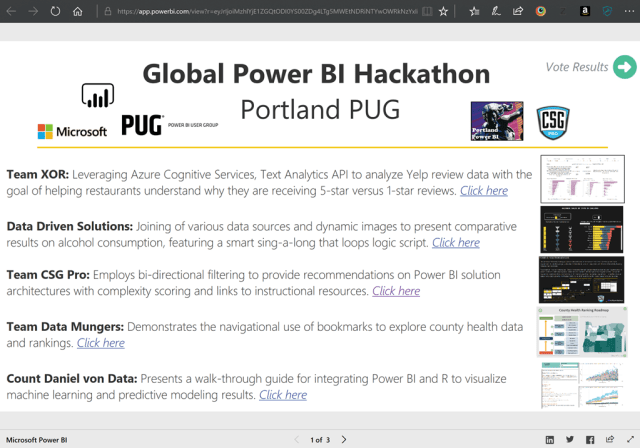Go back using browser back arrow
The height and width of the screenshot is (448, 640).
coord(11,11)
